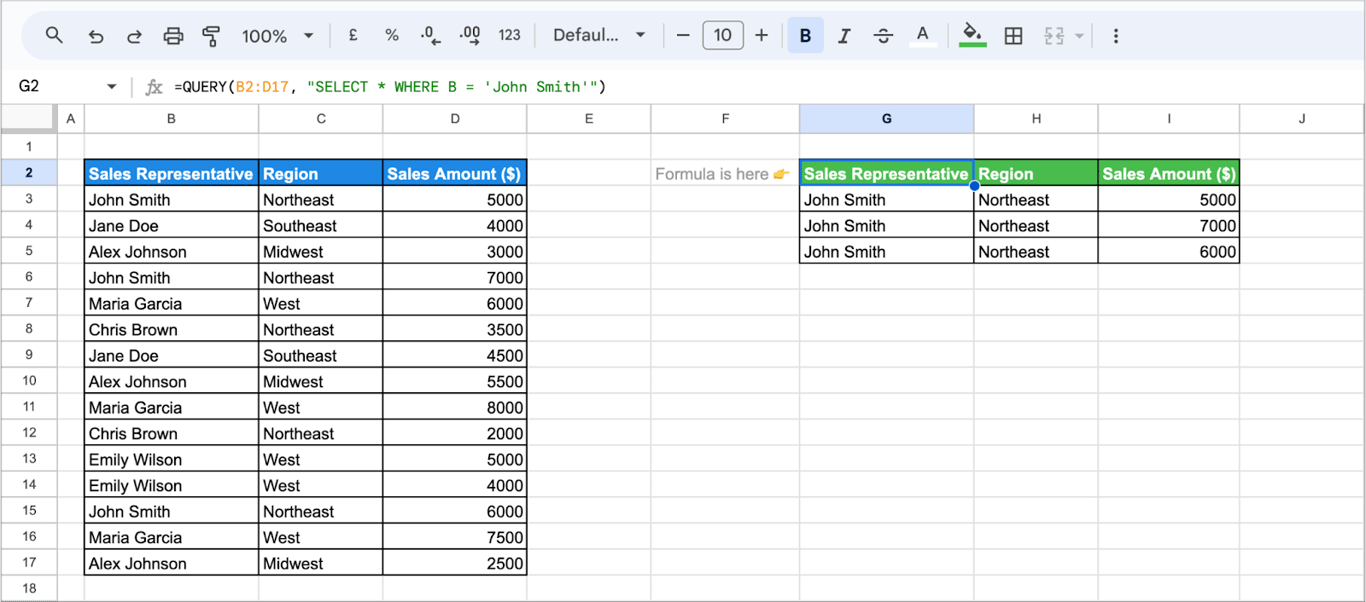This screenshot has height=602, width=1366.
Task: Open the Fill color paint bucket
Action: [x=972, y=36]
